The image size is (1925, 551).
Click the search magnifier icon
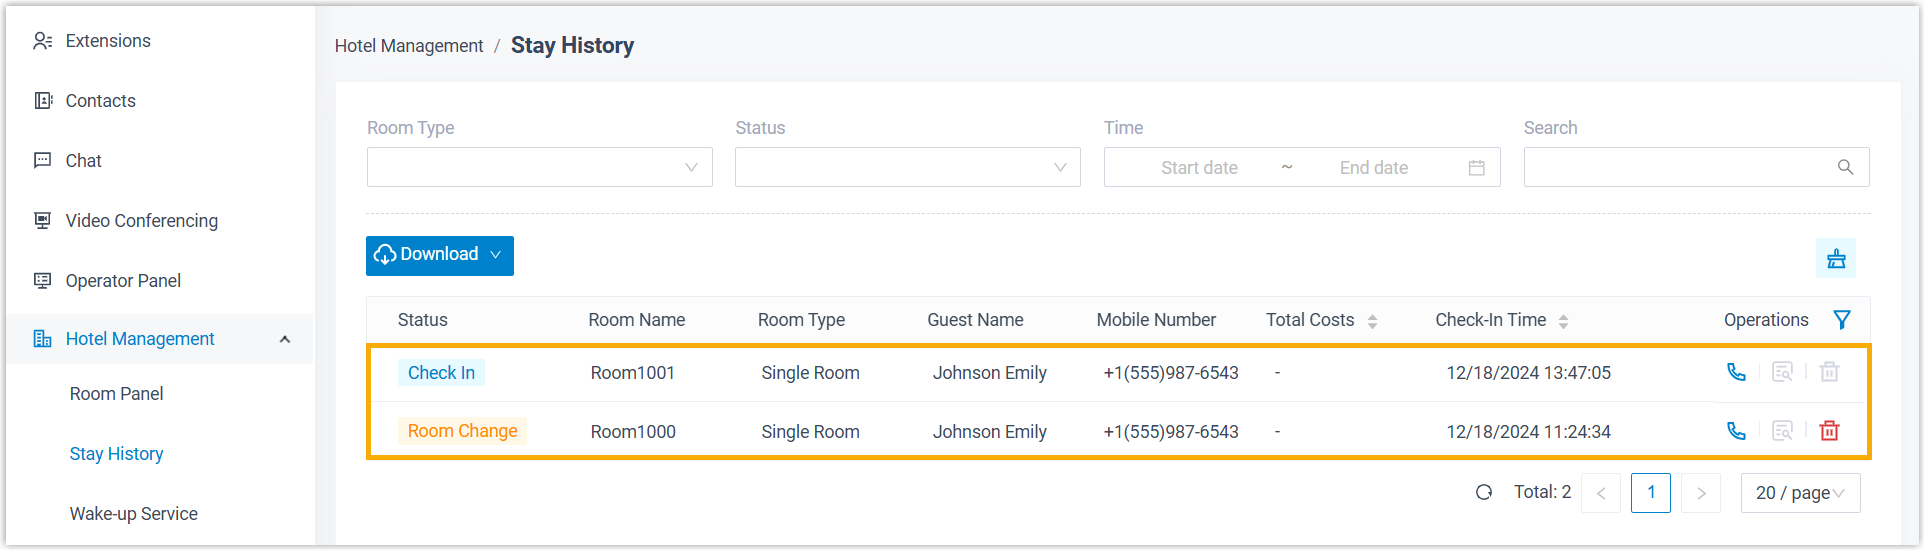(x=1845, y=168)
